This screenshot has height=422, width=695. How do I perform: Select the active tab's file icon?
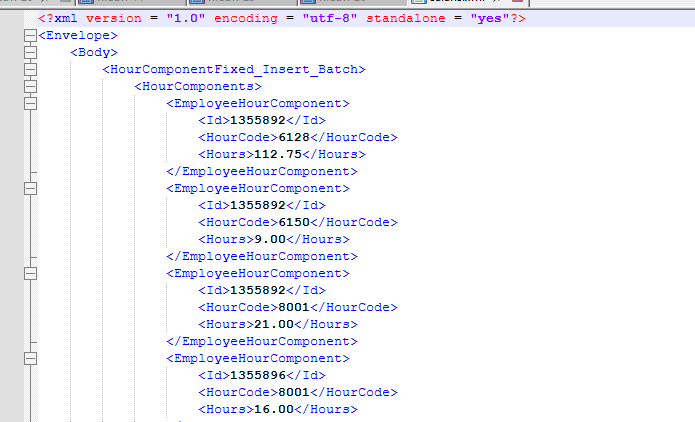coord(418,2)
